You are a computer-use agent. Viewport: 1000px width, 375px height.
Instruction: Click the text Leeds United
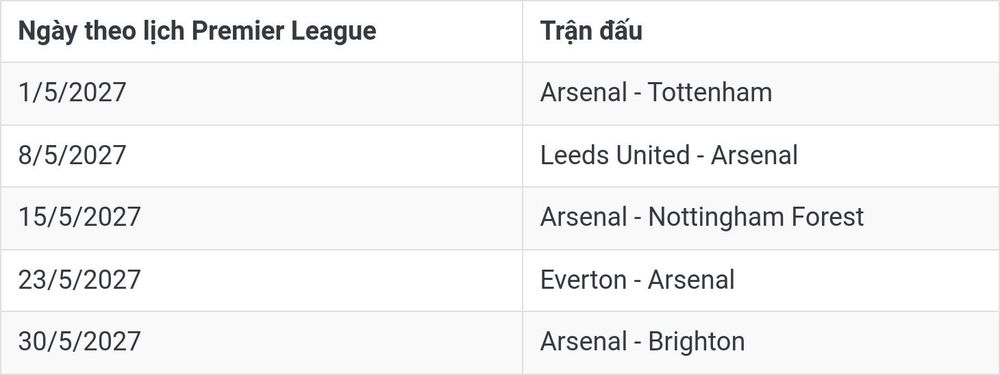pos(615,156)
